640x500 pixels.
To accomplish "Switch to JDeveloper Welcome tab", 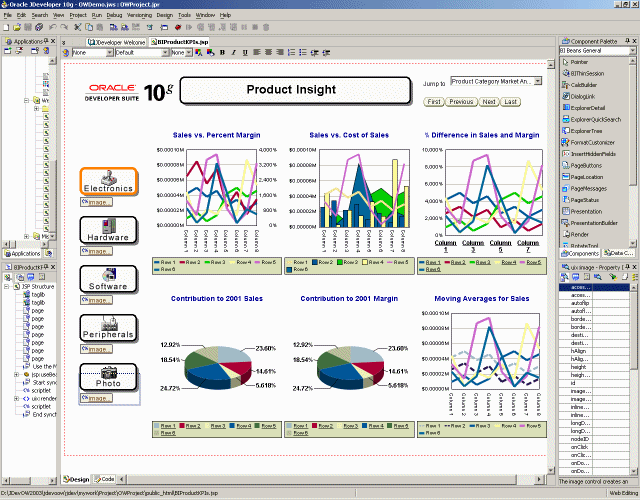I will click(117, 42).
